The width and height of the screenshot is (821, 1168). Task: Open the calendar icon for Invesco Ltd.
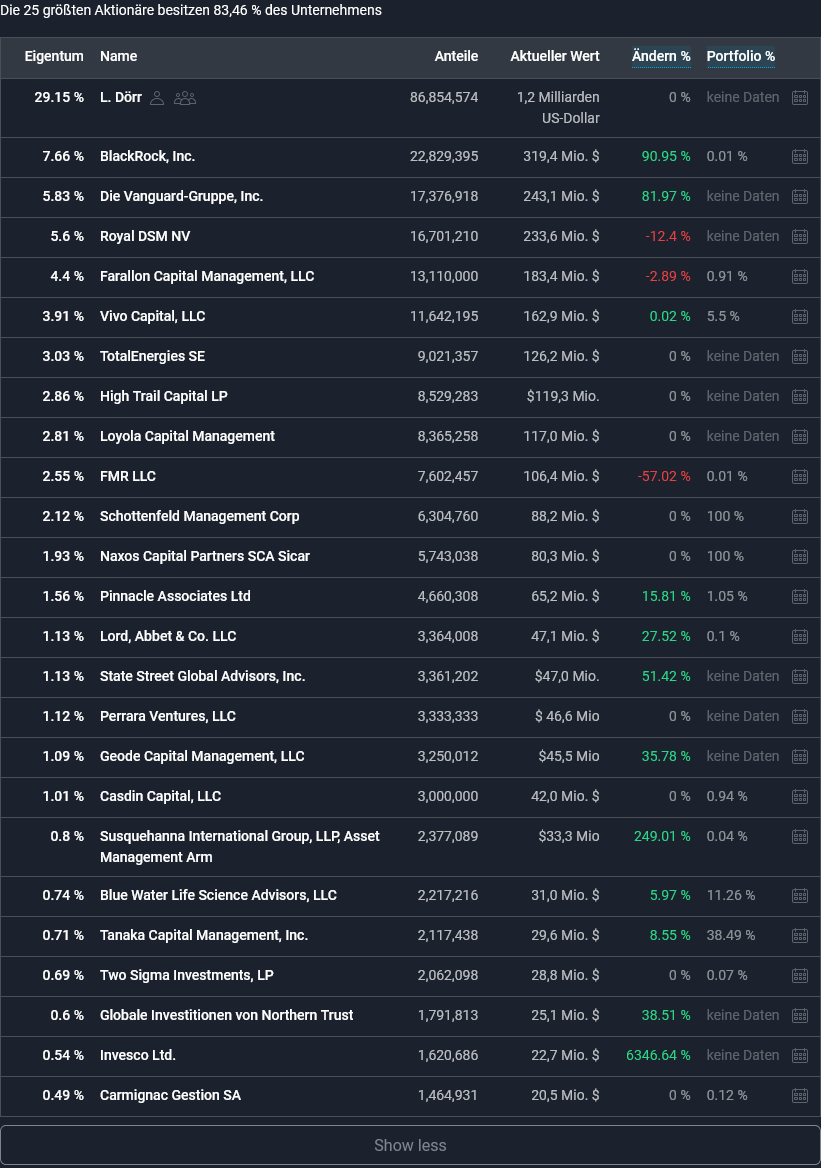[800, 1056]
